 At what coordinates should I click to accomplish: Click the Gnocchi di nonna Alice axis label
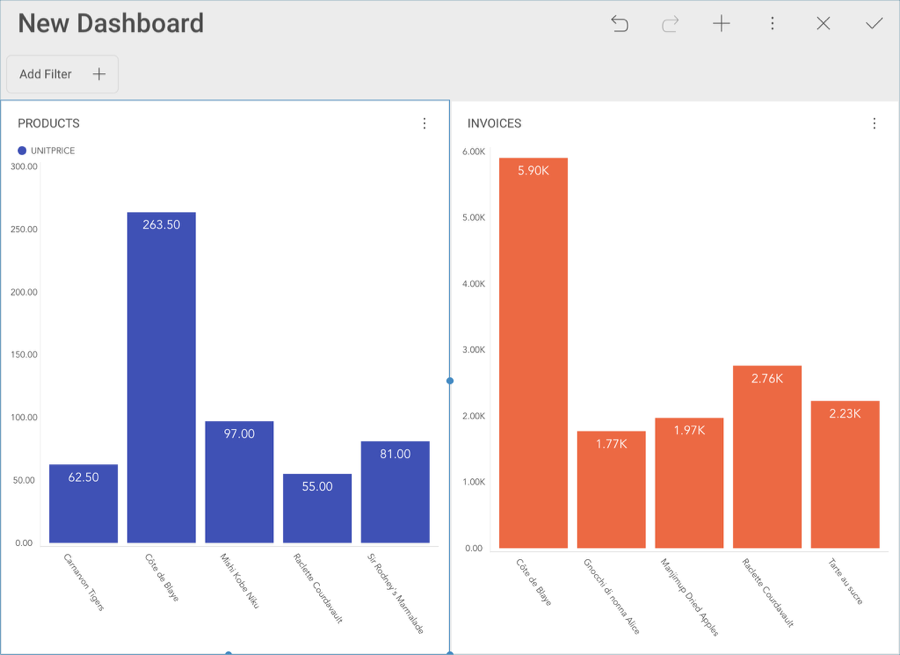[611, 596]
